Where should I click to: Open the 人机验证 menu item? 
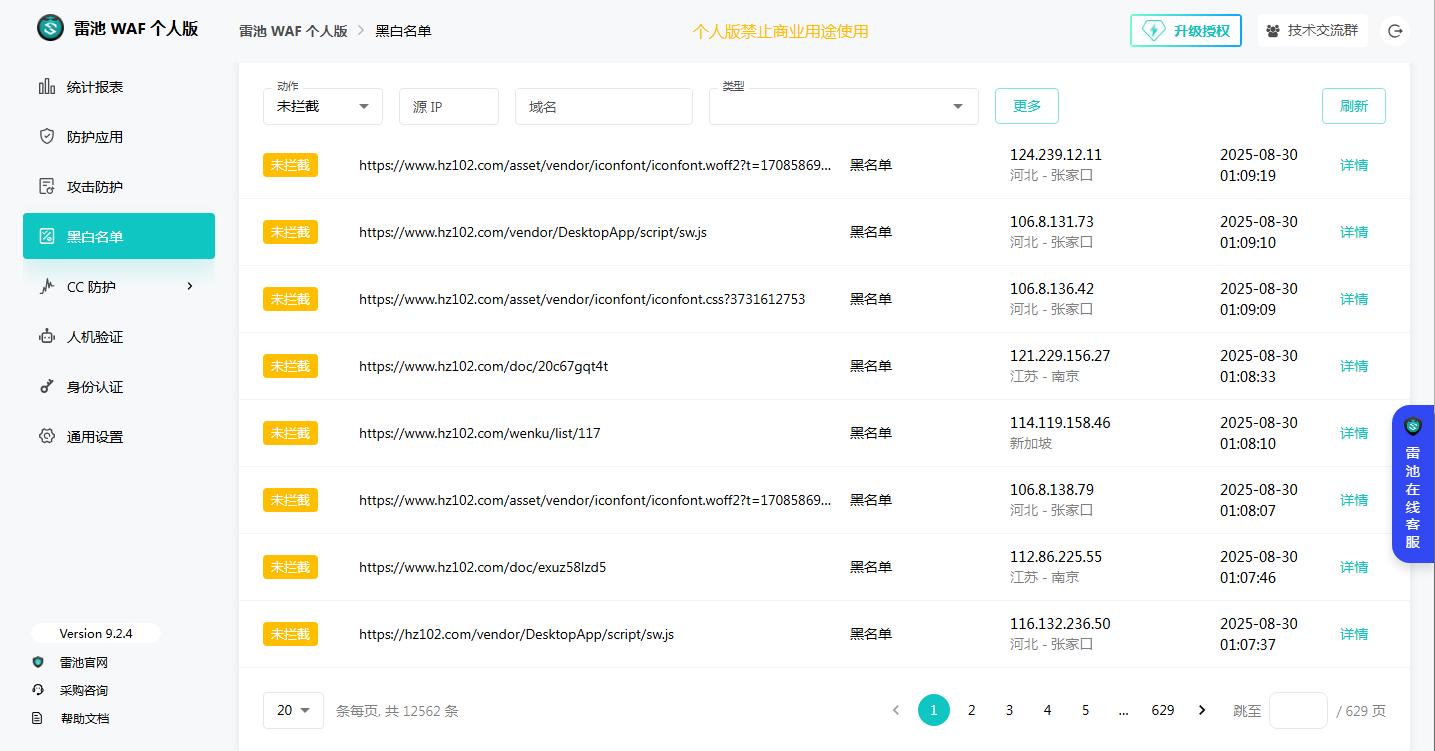click(119, 337)
